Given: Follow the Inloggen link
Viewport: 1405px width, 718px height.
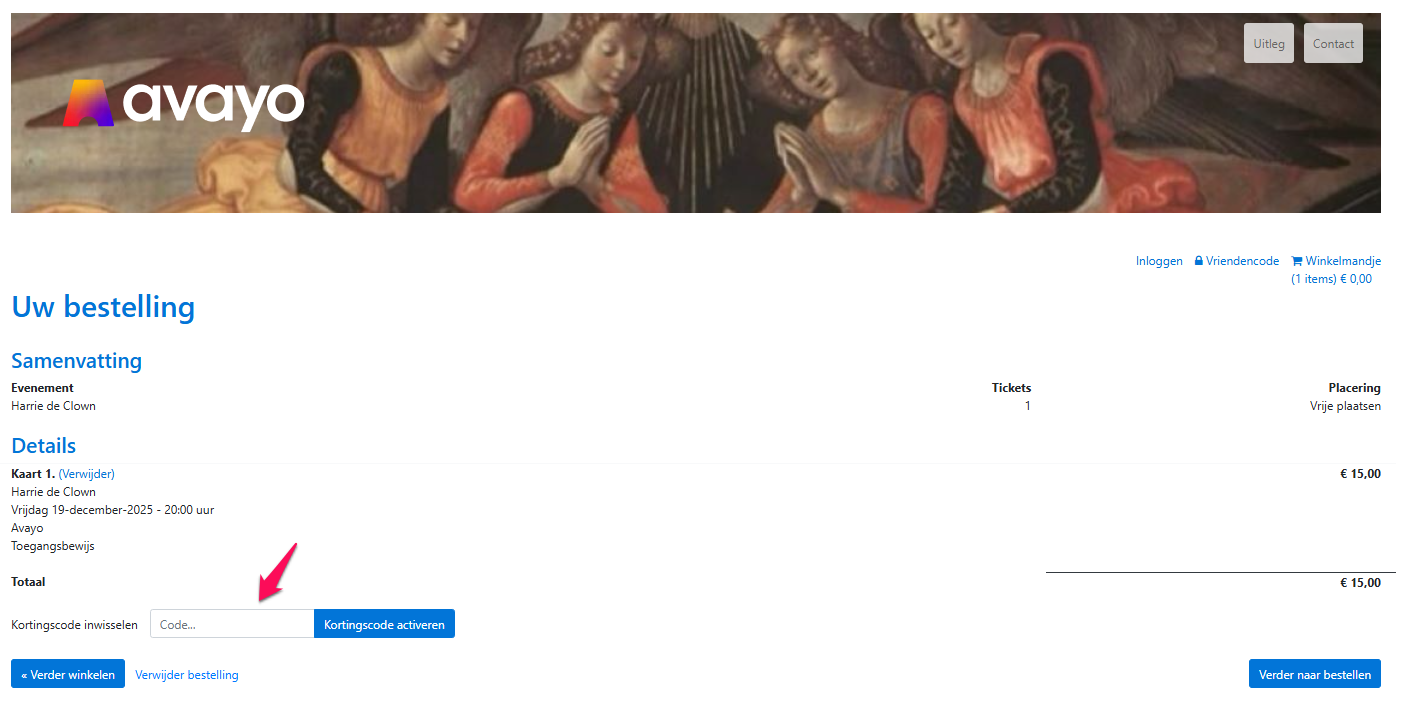Looking at the screenshot, I should [x=1159, y=261].
